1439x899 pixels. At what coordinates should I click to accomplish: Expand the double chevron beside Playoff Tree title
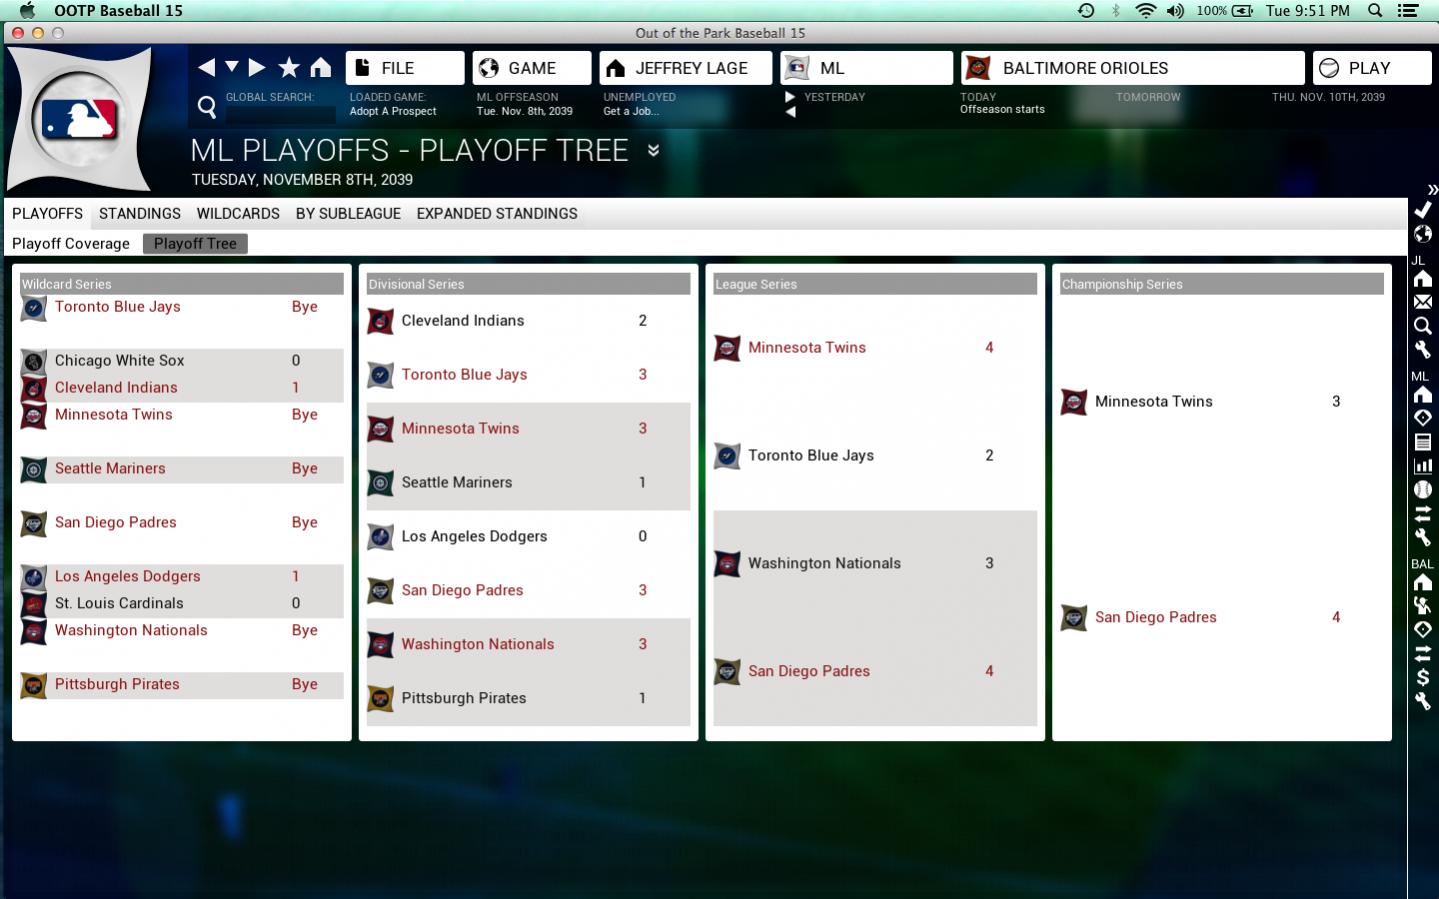point(653,150)
